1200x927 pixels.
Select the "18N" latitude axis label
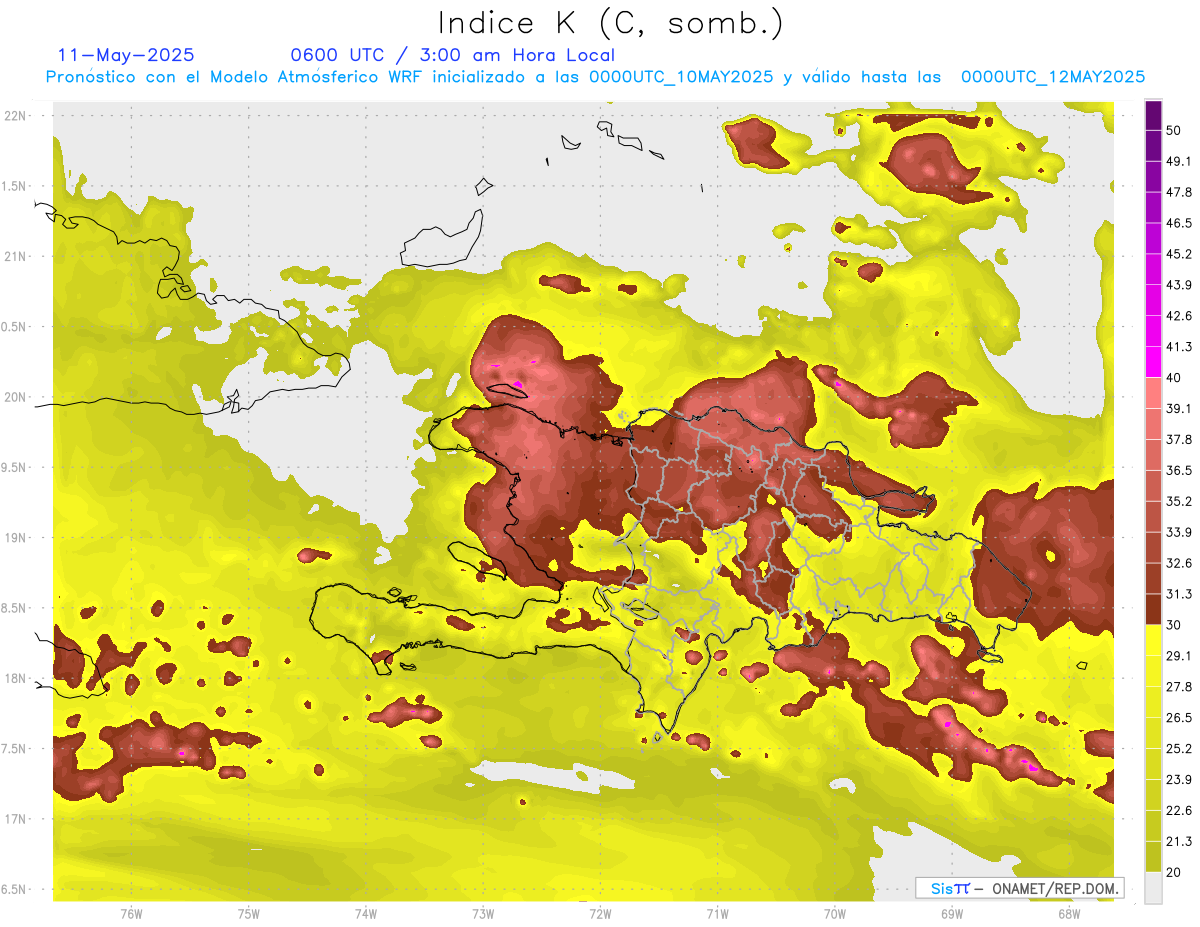click(15, 678)
